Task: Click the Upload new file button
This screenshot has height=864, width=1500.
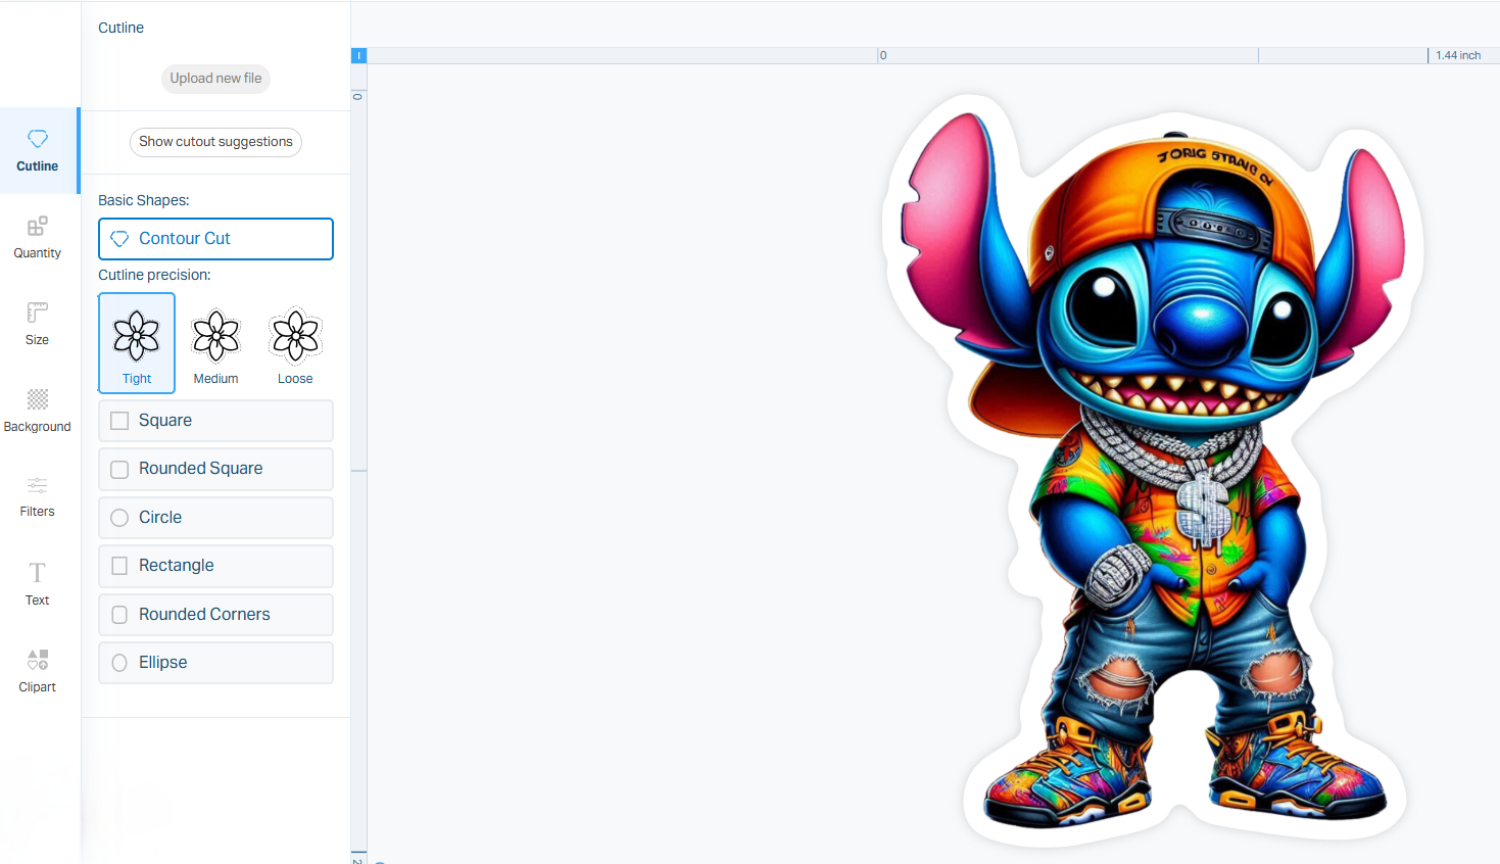Action: (216, 78)
